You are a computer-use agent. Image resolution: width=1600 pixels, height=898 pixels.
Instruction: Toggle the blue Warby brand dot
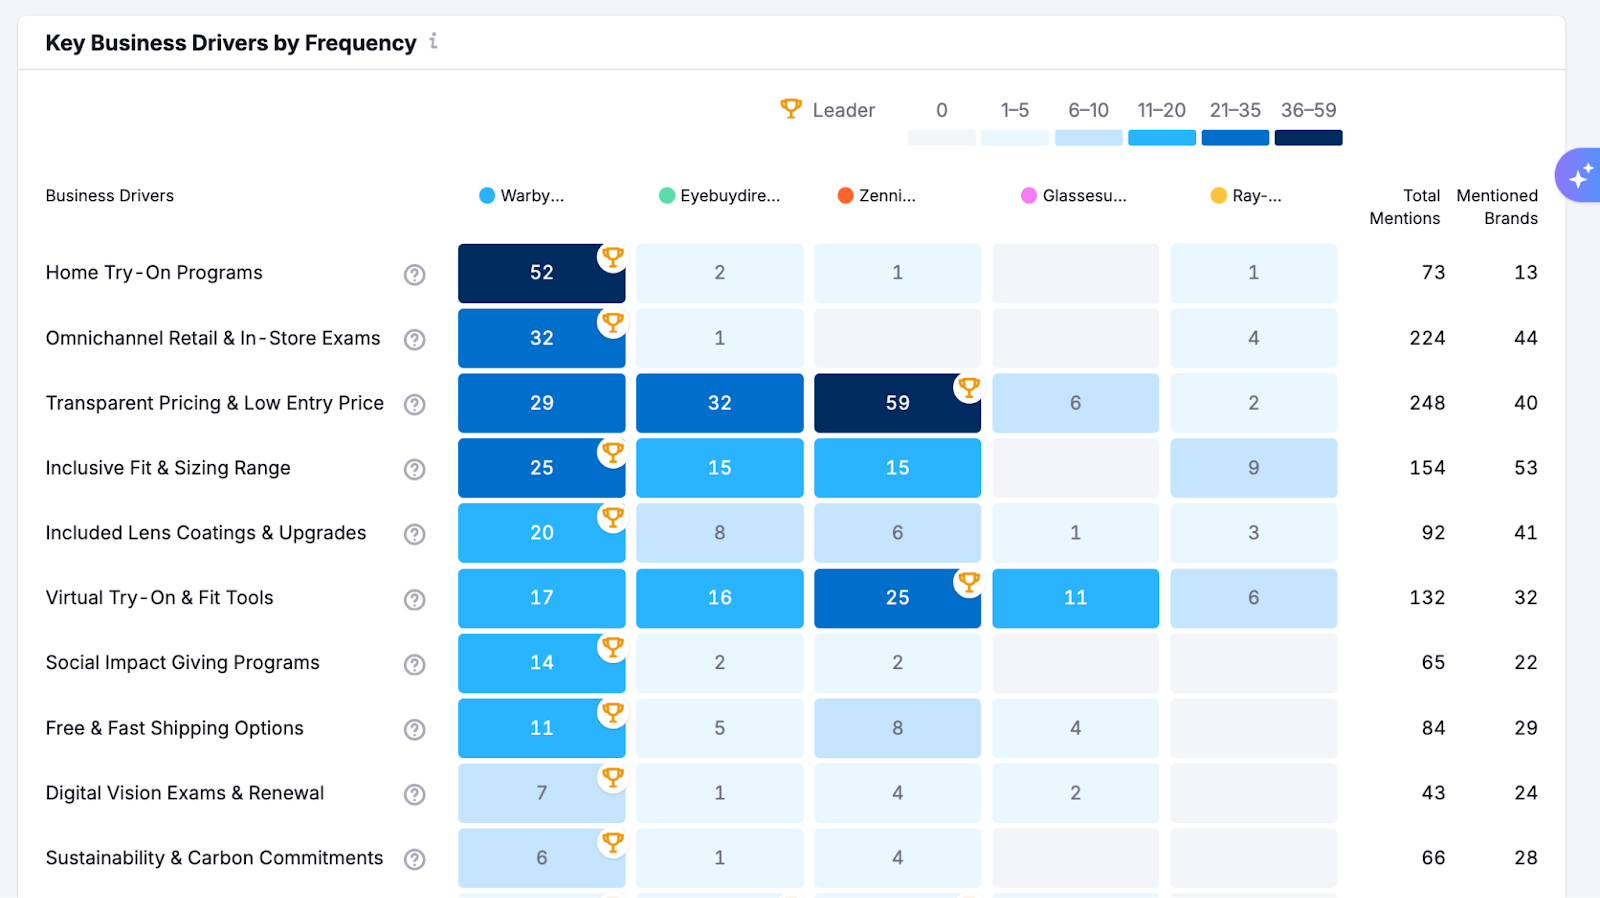(x=487, y=196)
